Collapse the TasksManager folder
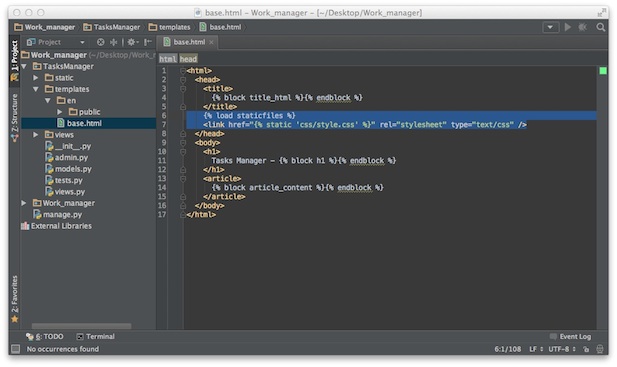 pos(24,66)
